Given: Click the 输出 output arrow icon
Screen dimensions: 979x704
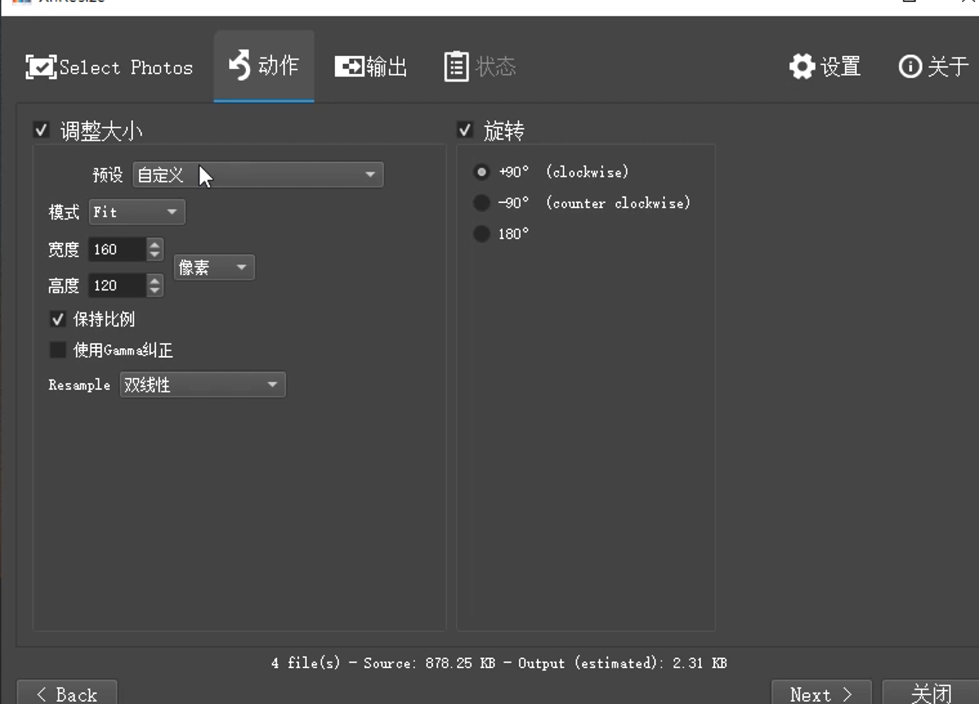Looking at the screenshot, I should tap(349, 67).
